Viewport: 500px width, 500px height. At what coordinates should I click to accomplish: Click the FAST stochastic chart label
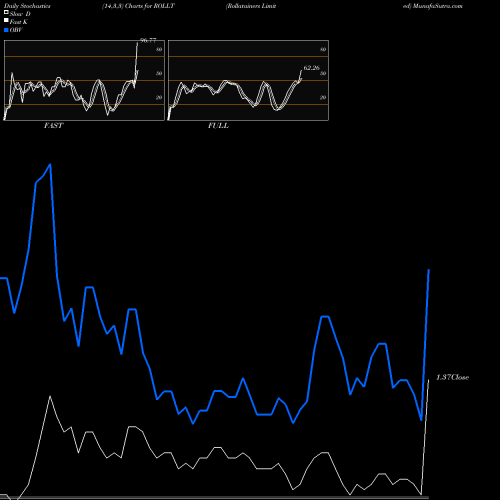53,126
